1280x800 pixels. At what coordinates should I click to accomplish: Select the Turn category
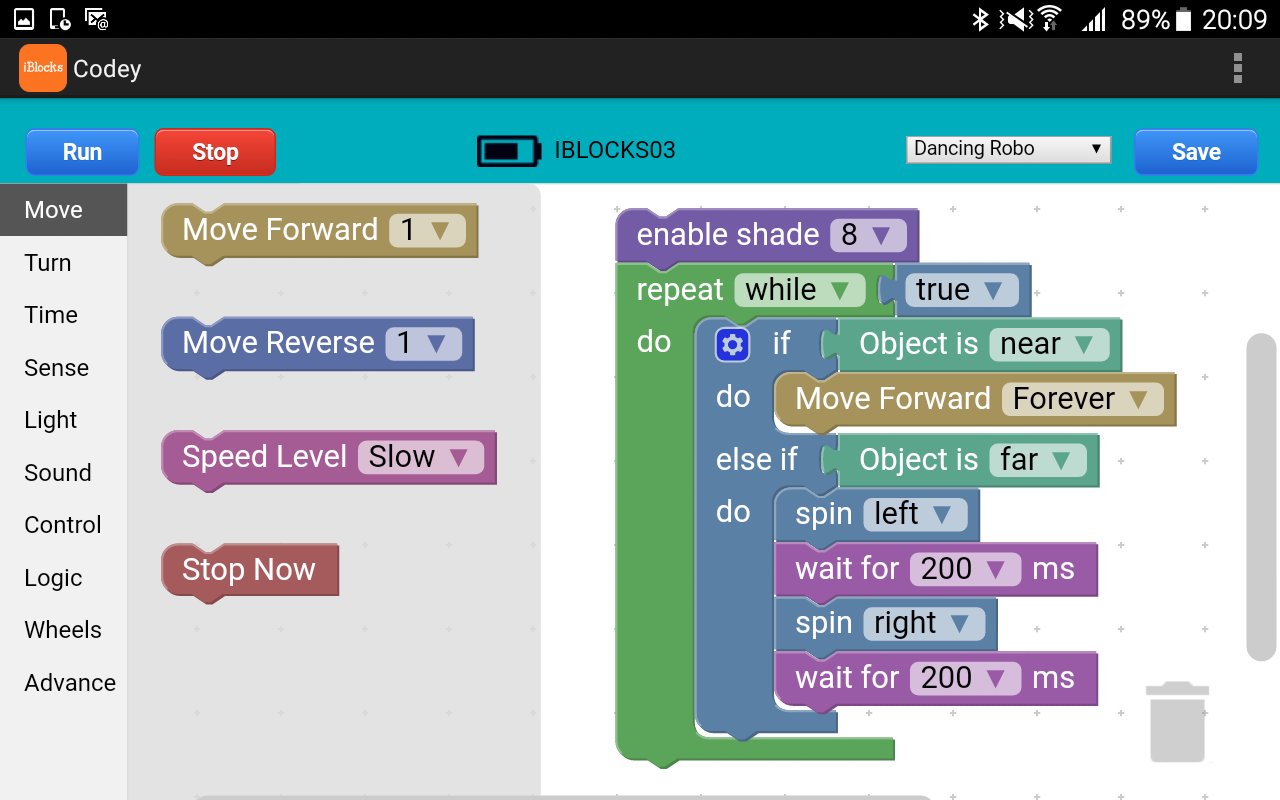click(64, 263)
